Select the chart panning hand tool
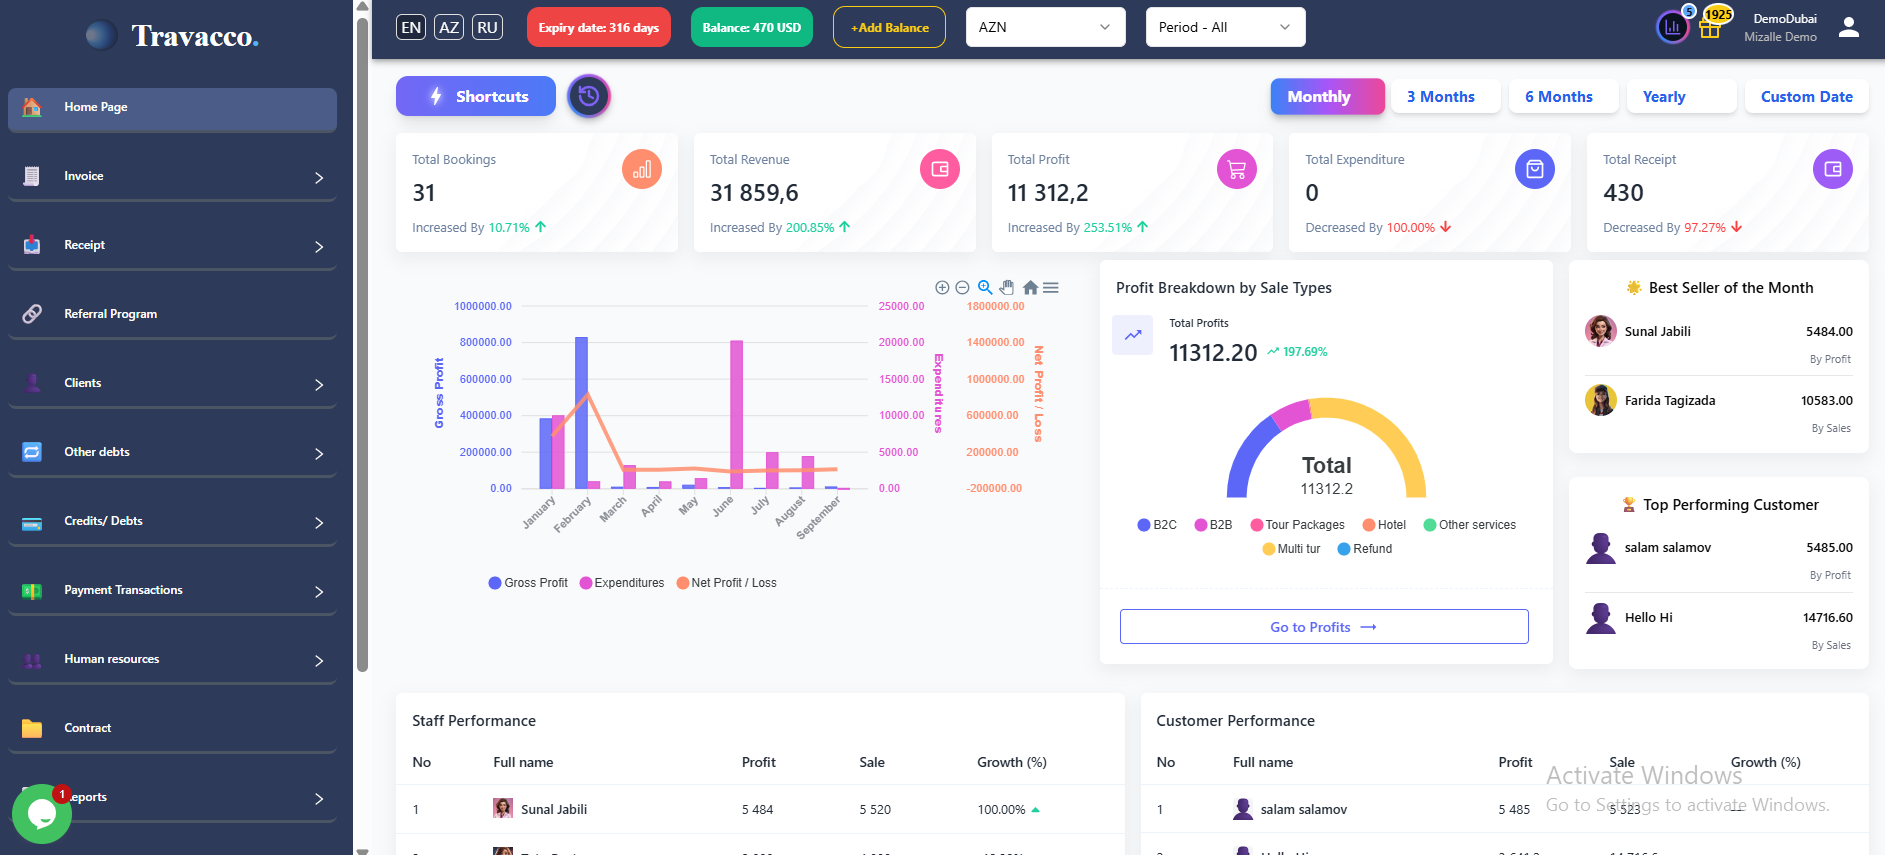1885x855 pixels. tap(1007, 288)
